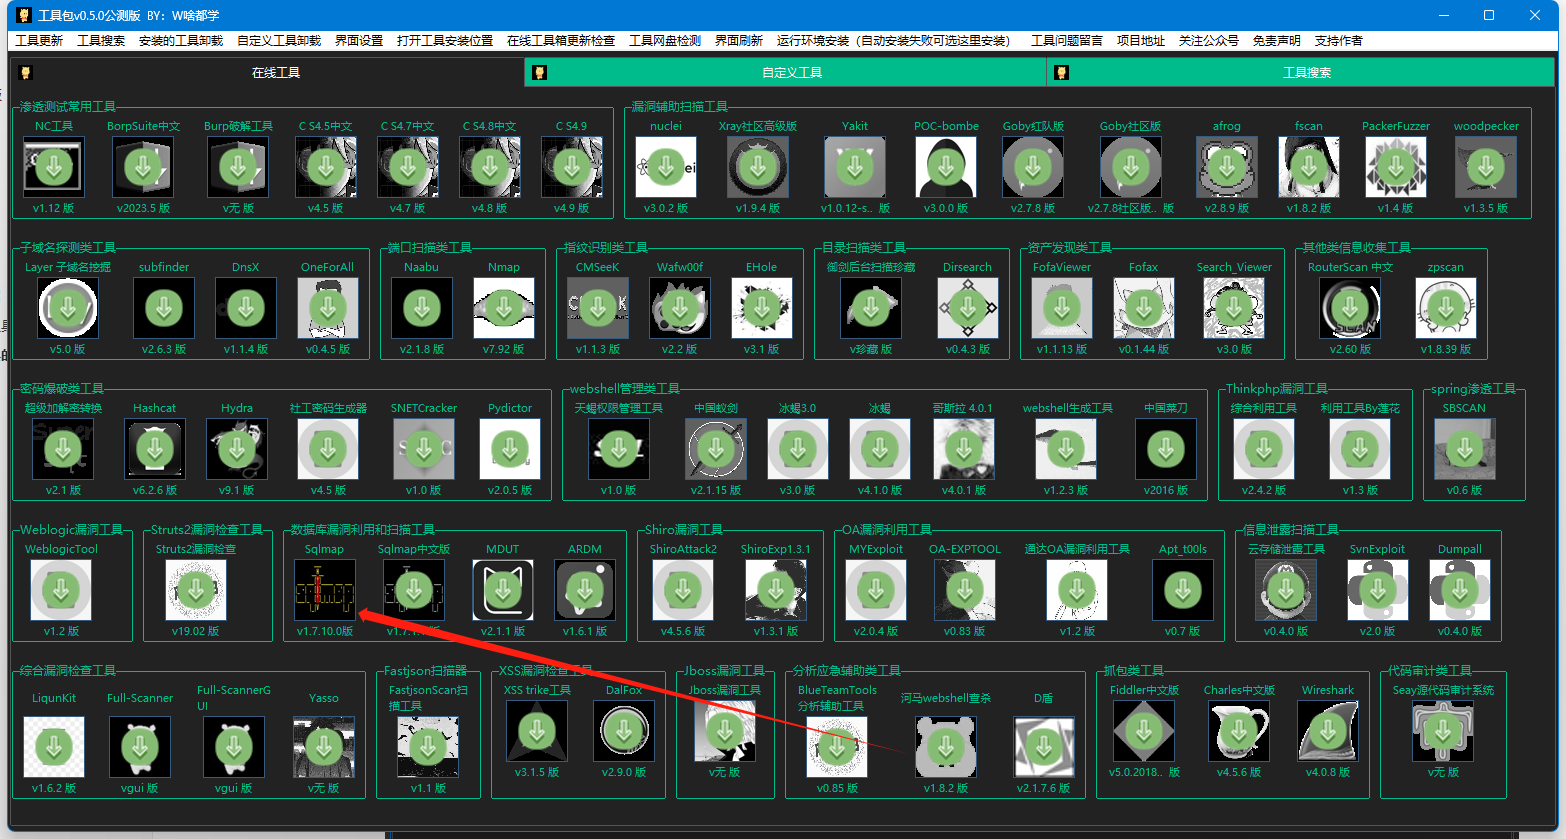This screenshot has width=1566, height=839.
Task: Open the woodpecker tool icon
Action: click(x=1486, y=167)
